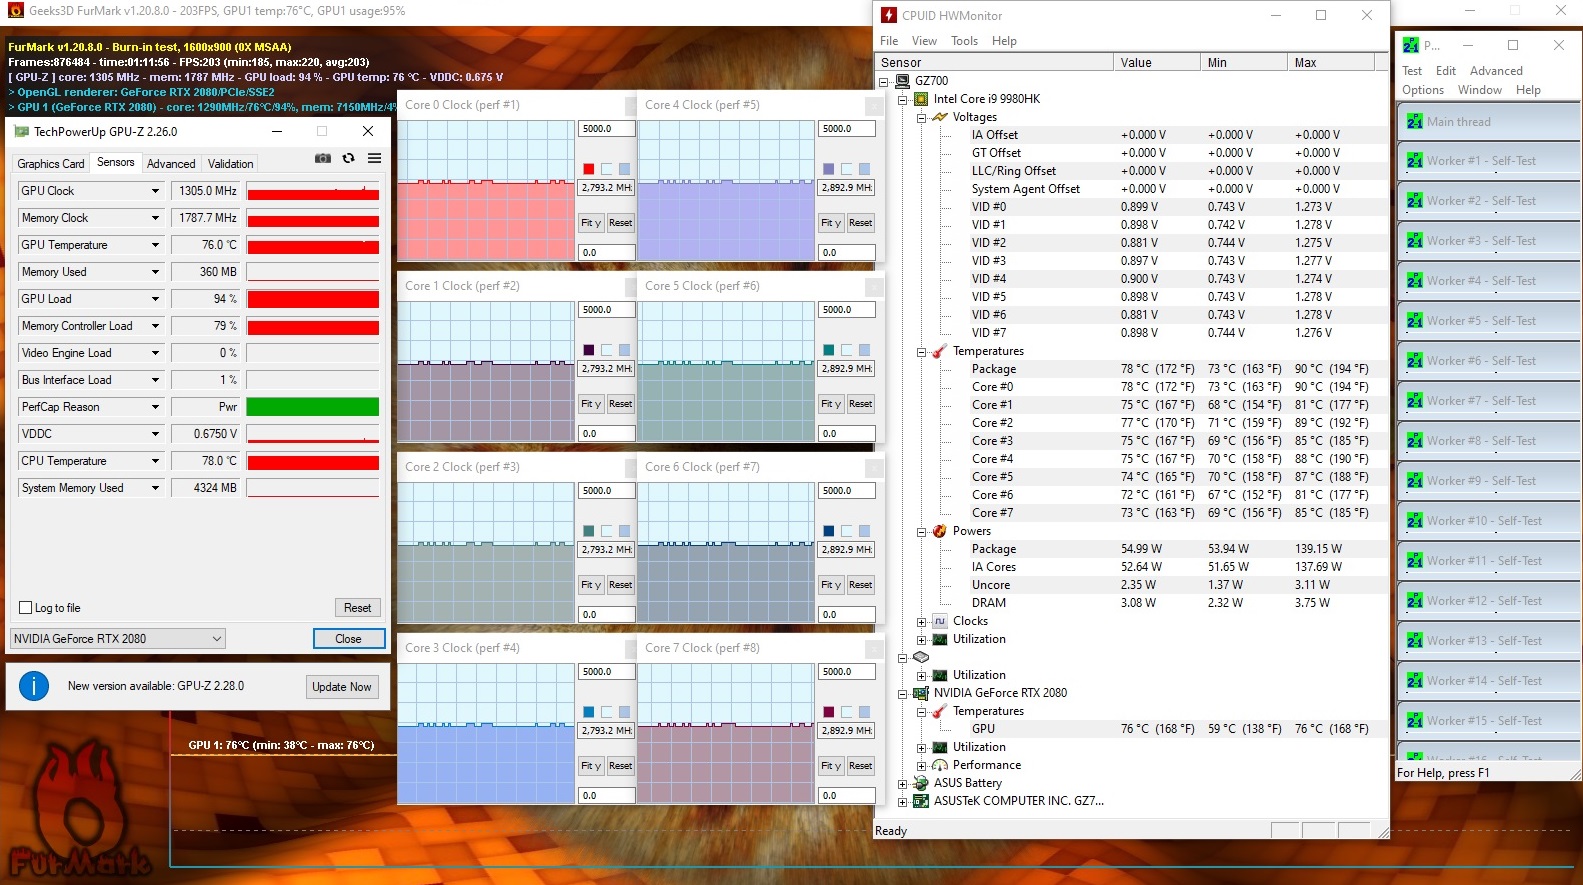
Task: Click the Max column header in HWMonitor
Action: coord(1331,62)
